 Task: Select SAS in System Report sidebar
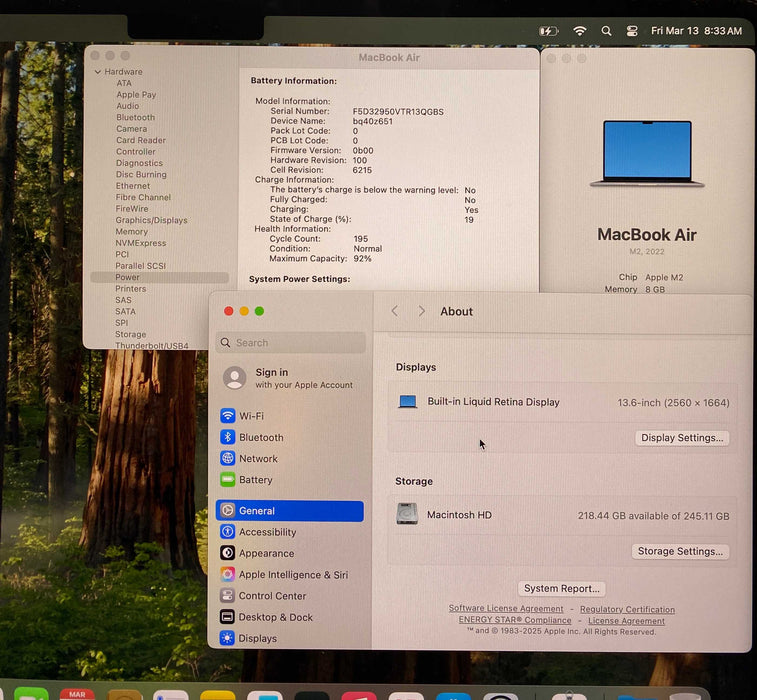click(x=123, y=300)
